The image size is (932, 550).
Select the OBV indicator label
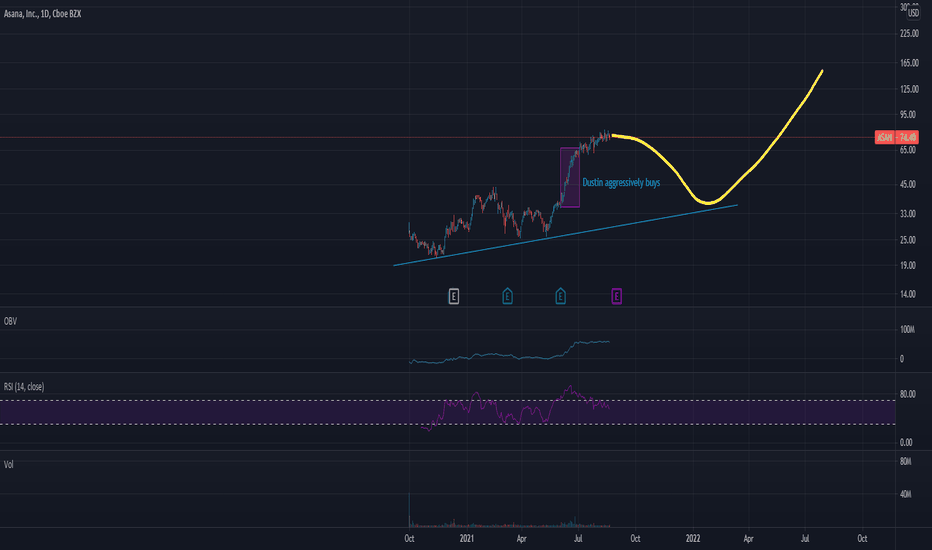10,321
